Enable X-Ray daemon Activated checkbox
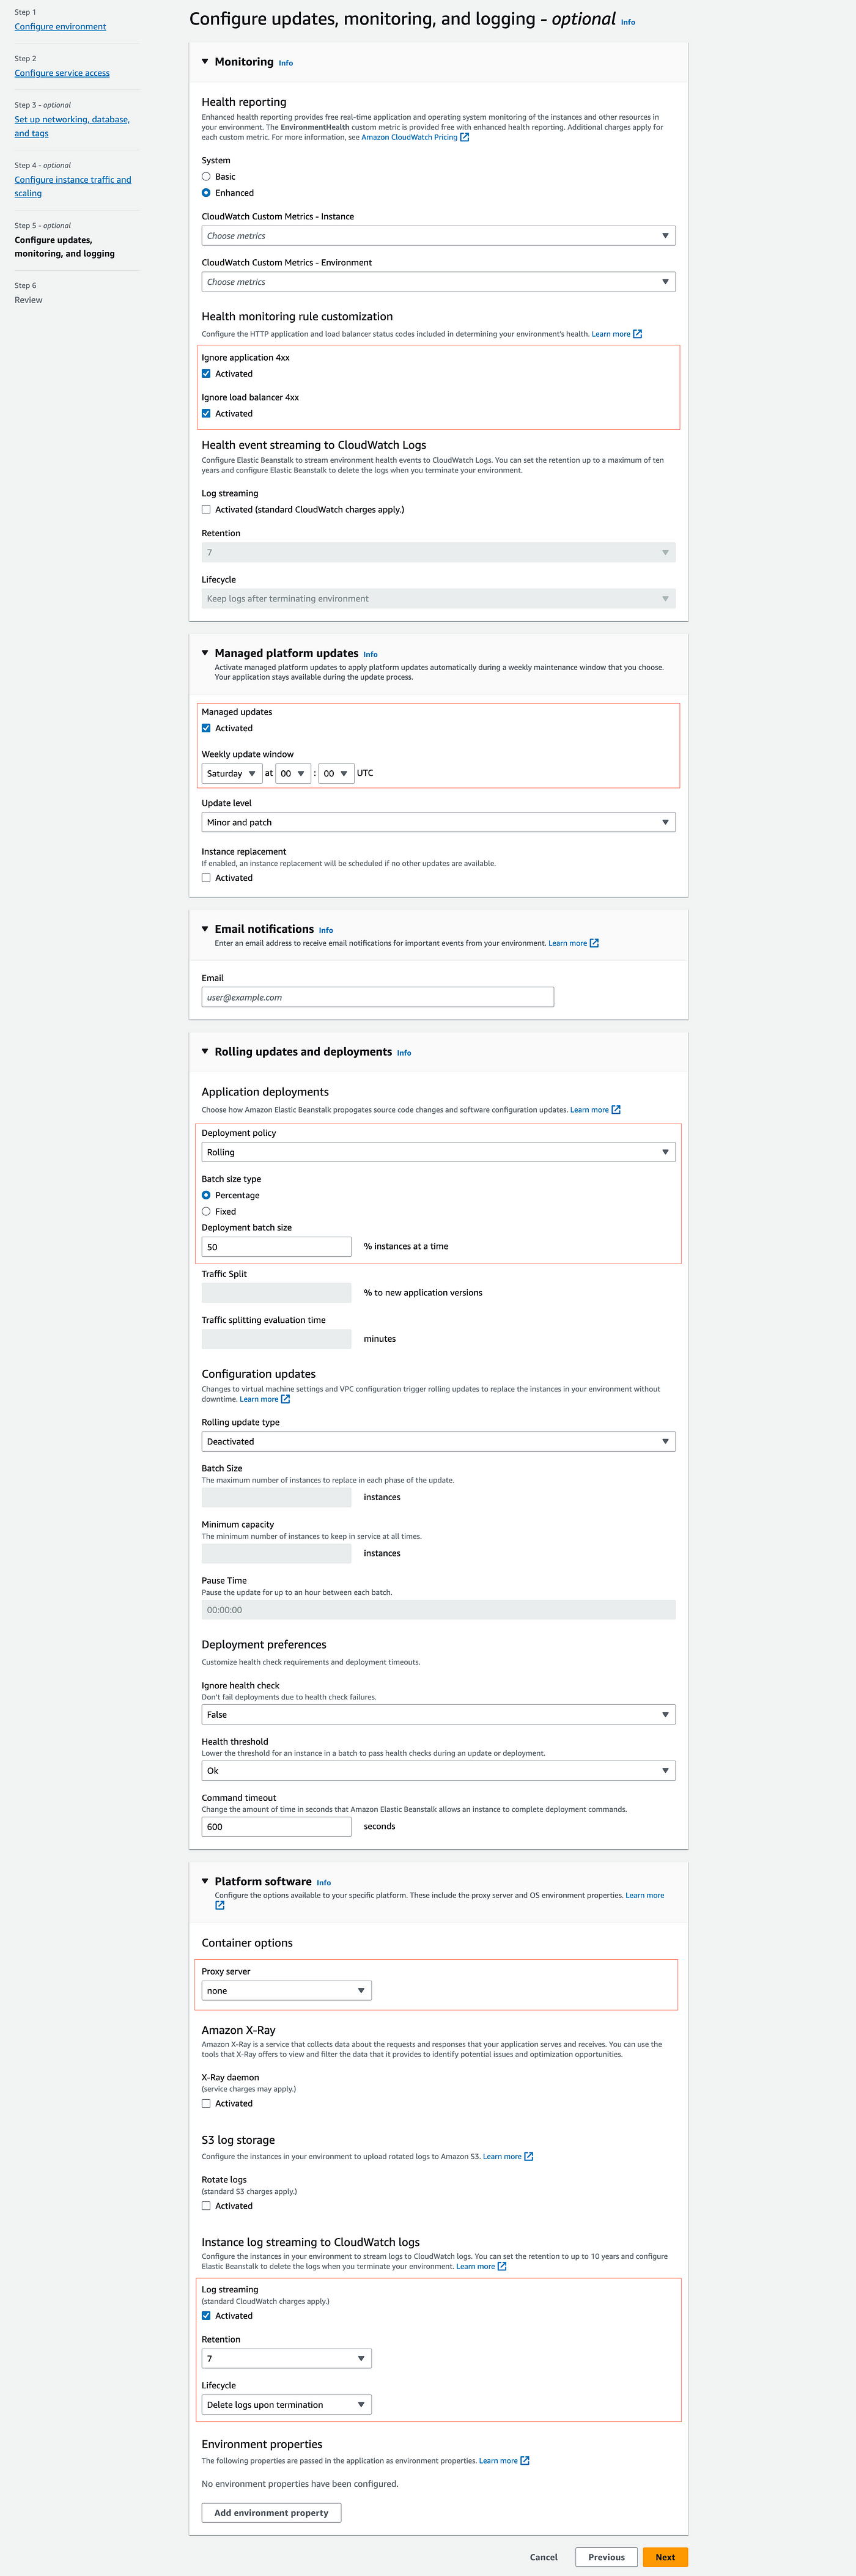This screenshot has height=2576, width=856. point(206,2103)
